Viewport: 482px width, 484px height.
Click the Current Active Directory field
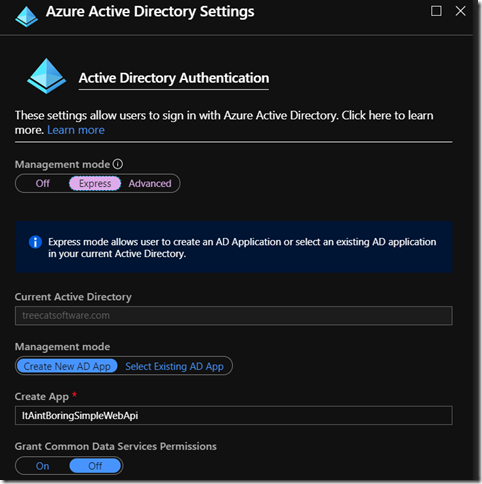(234, 315)
